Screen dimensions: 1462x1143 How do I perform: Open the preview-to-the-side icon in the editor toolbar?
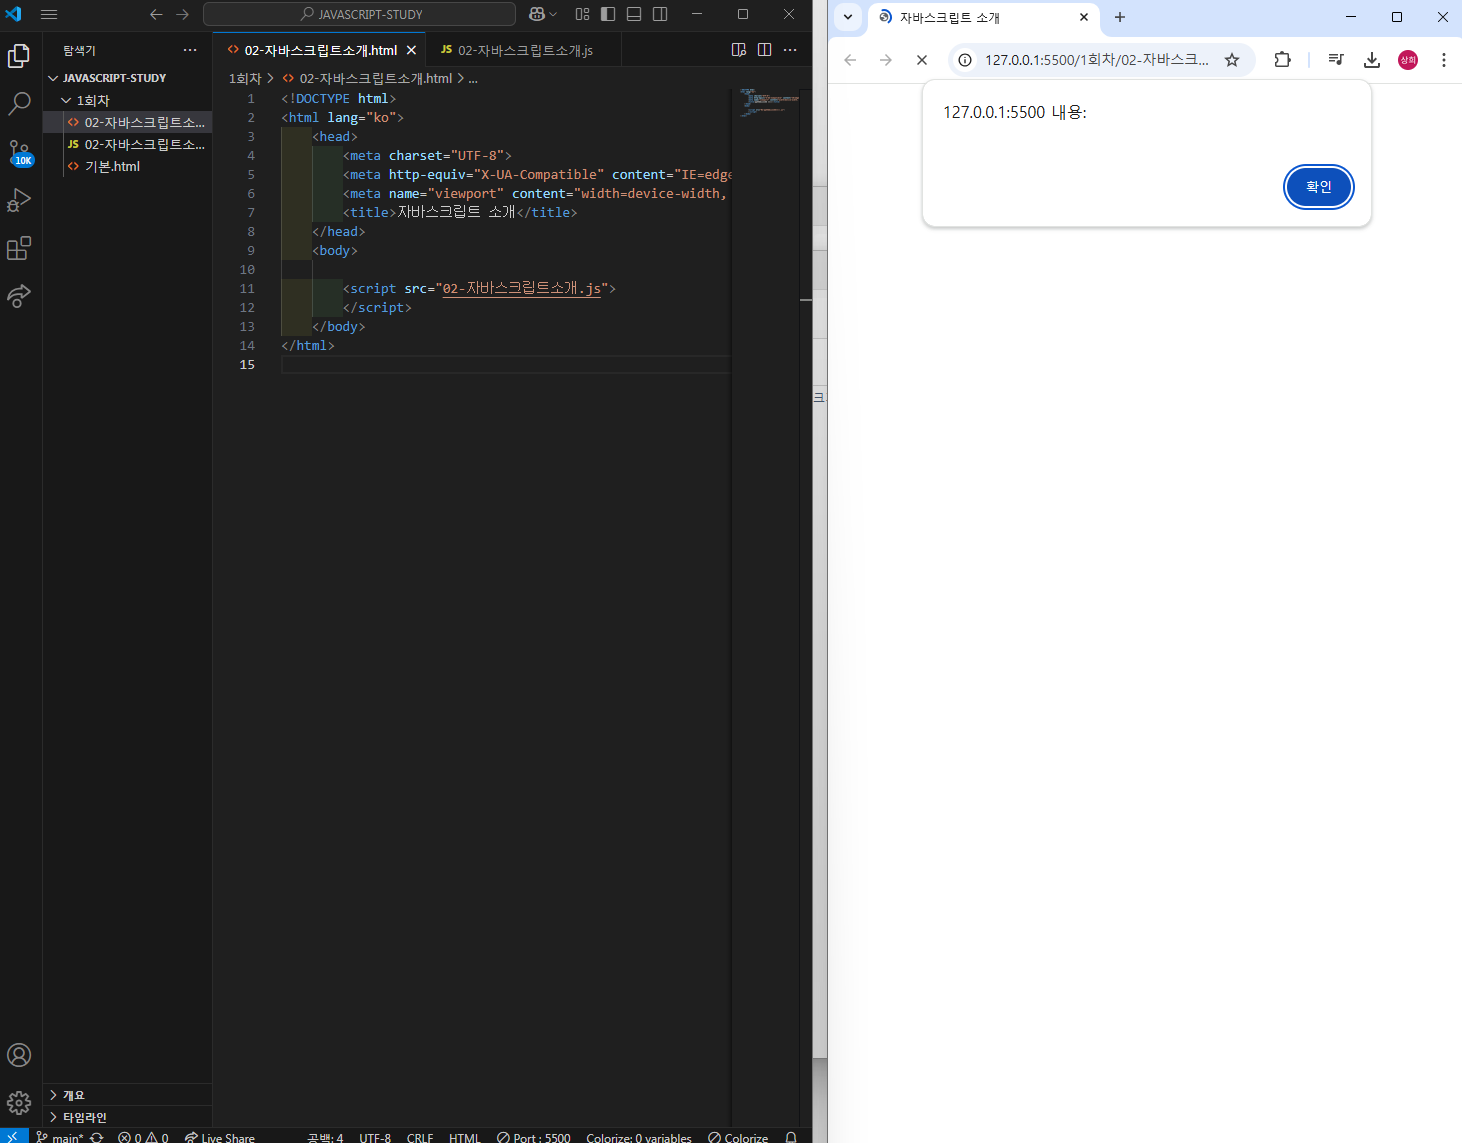[x=739, y=50]
